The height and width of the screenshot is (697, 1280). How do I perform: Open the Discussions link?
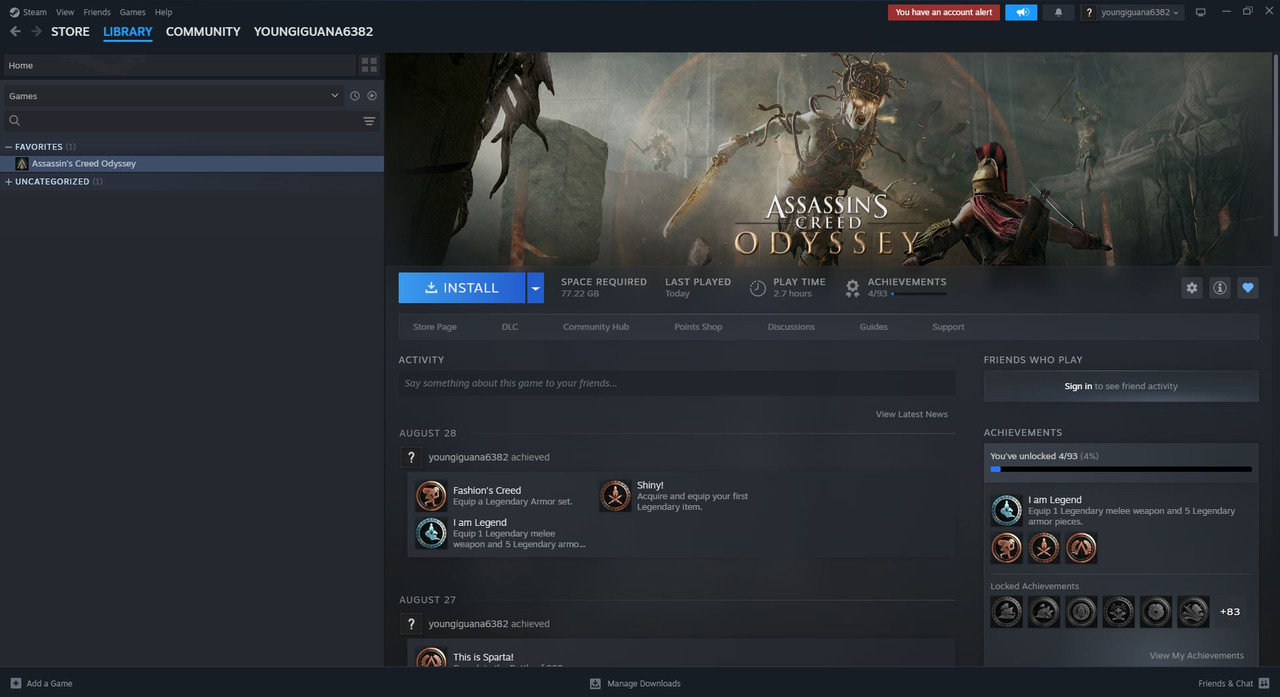click(x=791, y=327)
